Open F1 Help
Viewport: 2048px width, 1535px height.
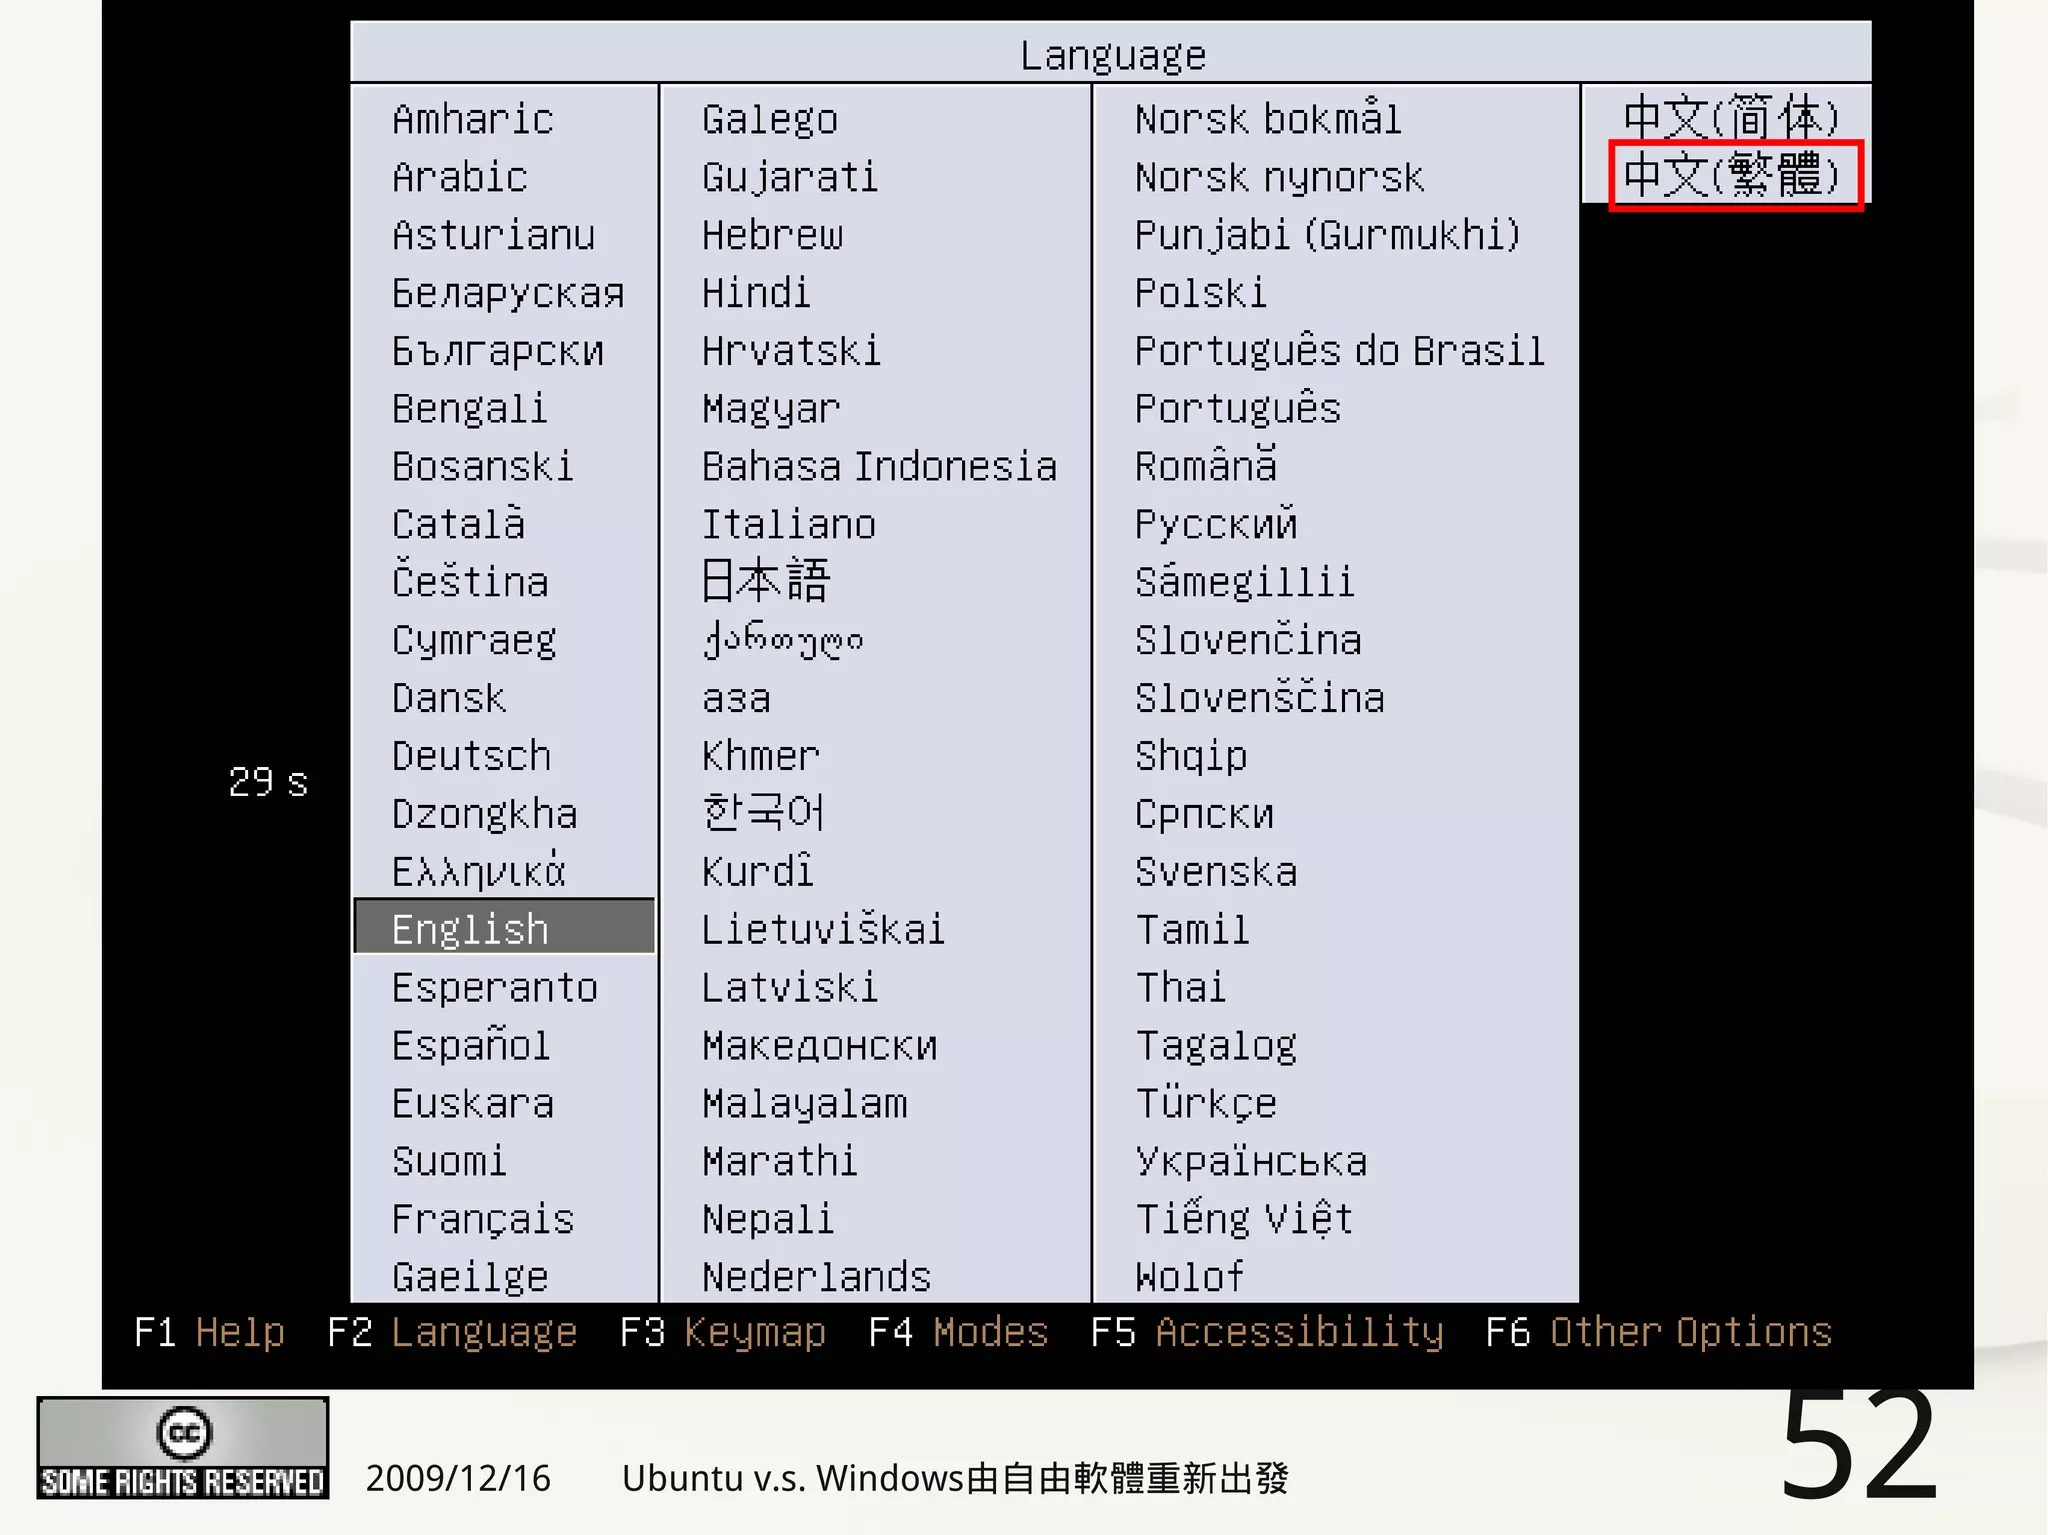coord(209,1333)
